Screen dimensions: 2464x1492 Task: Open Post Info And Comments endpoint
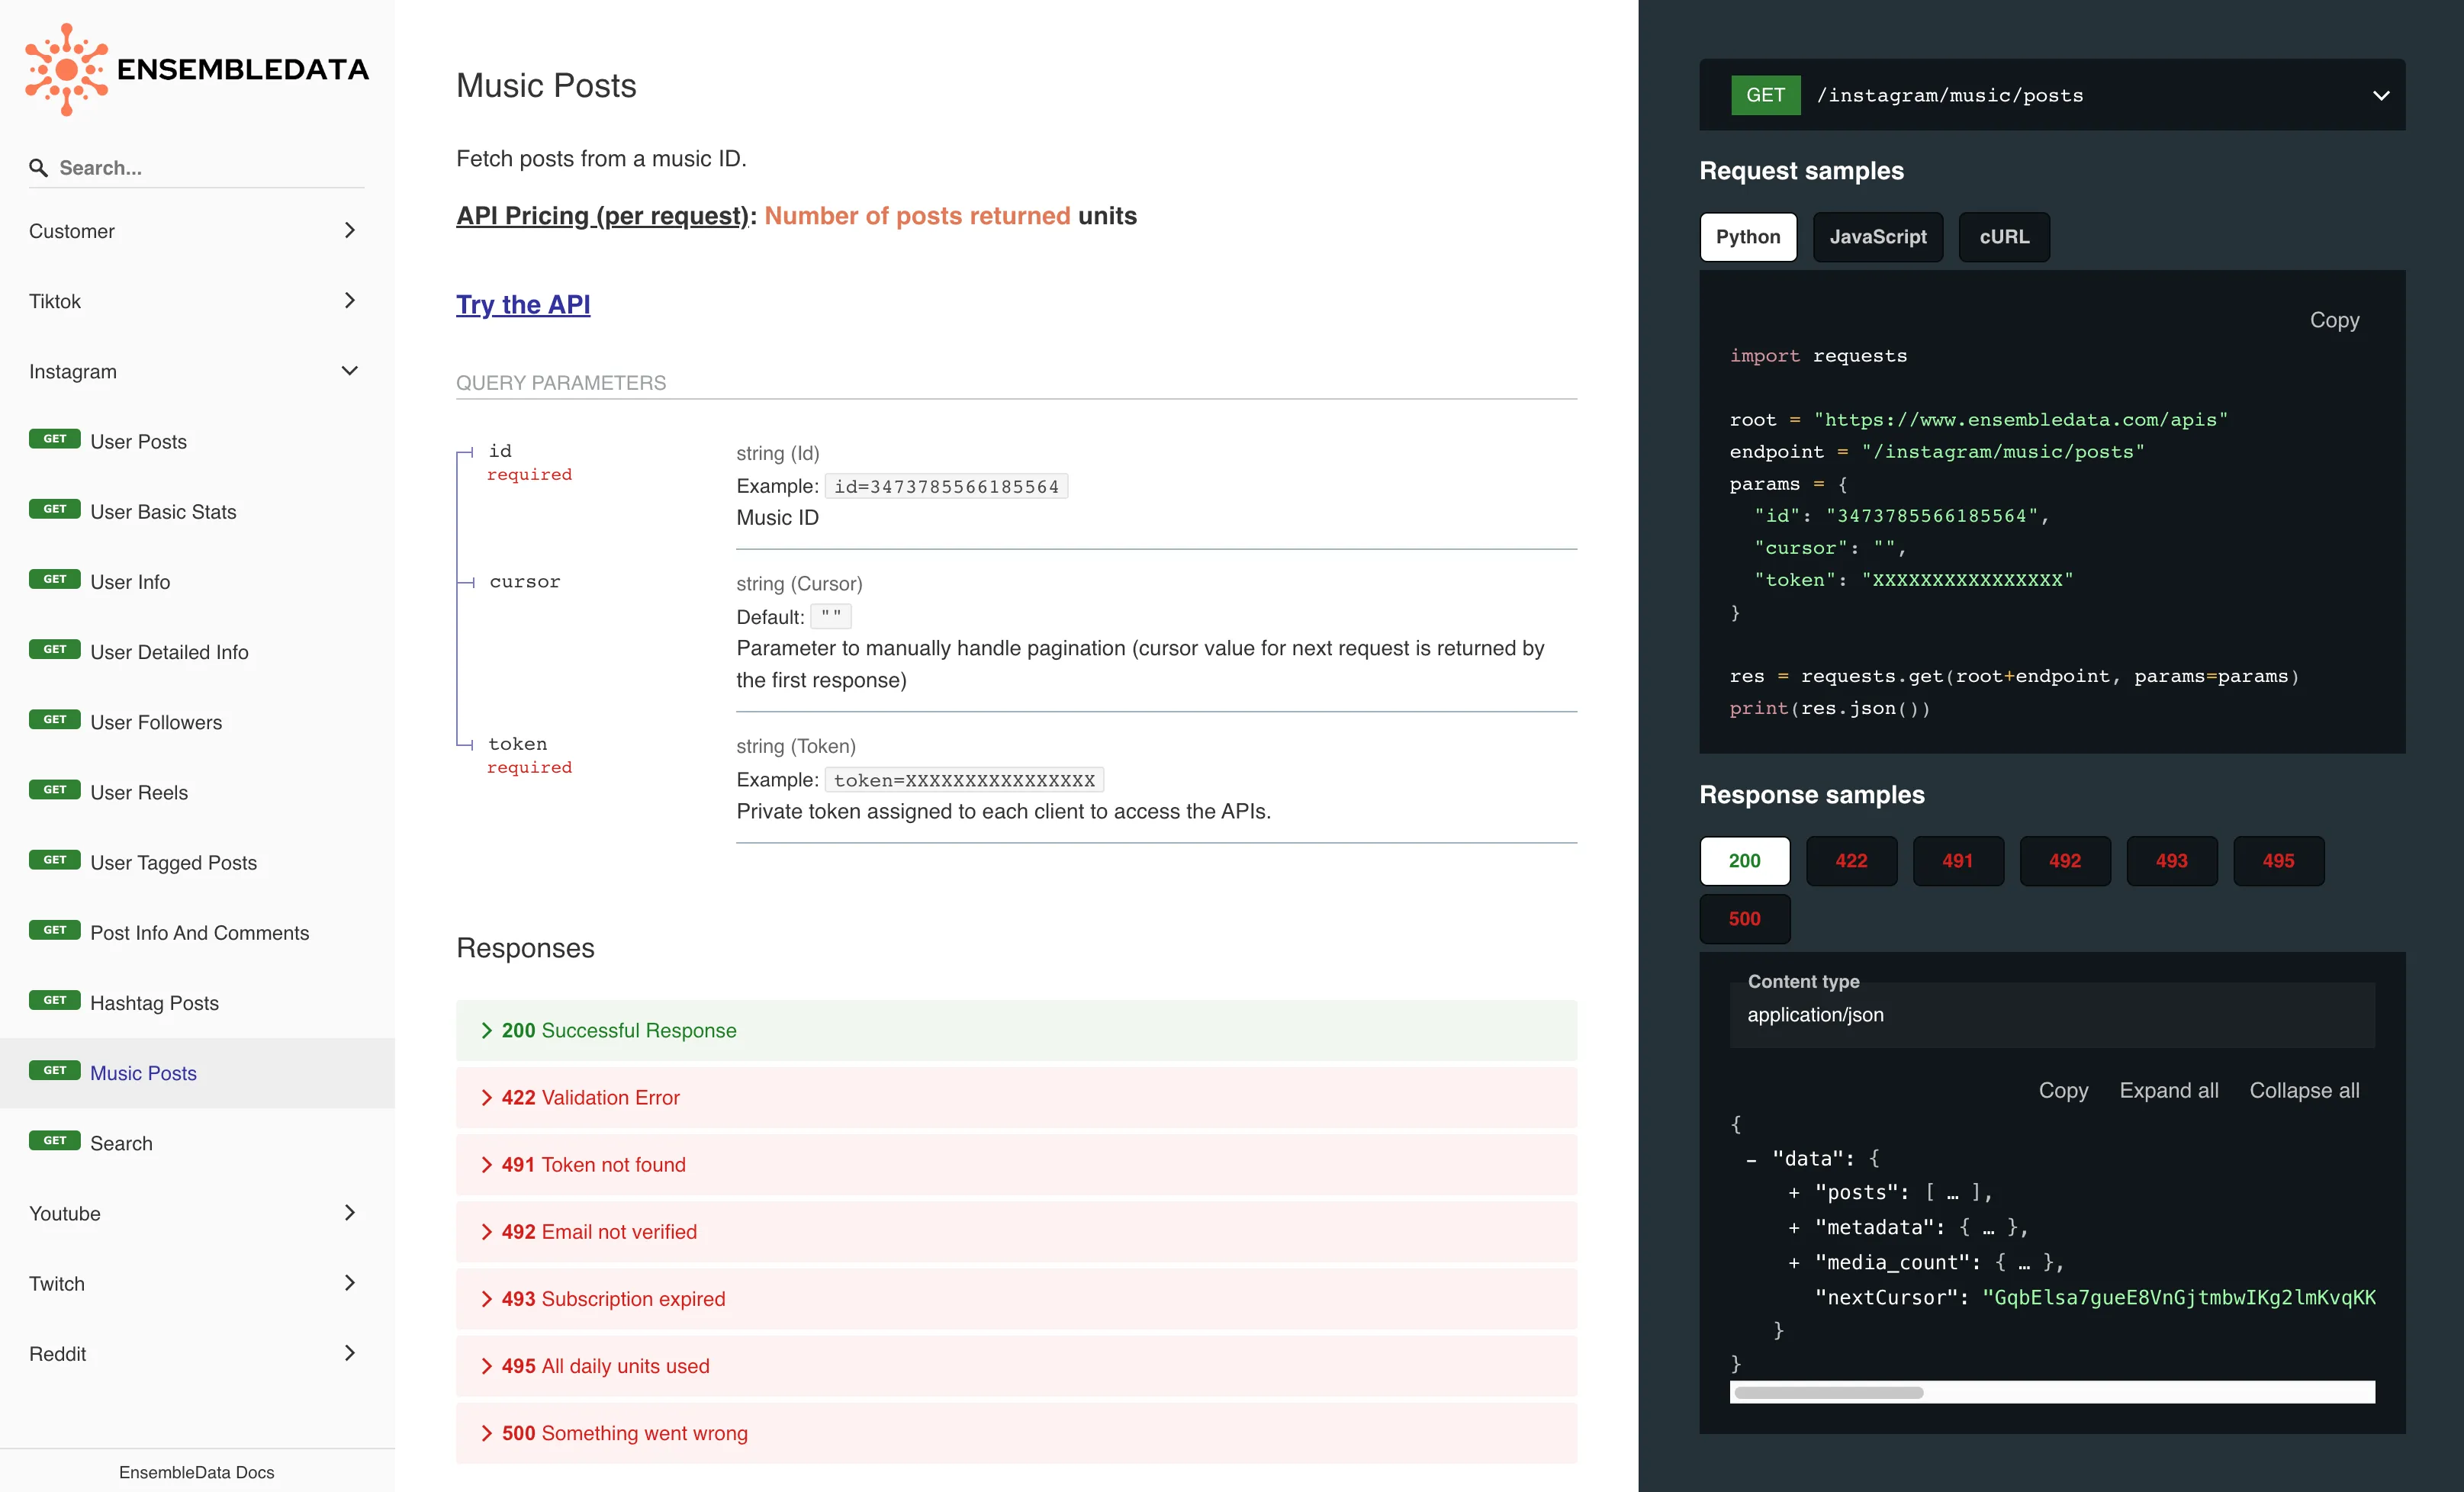coord(197,932)
